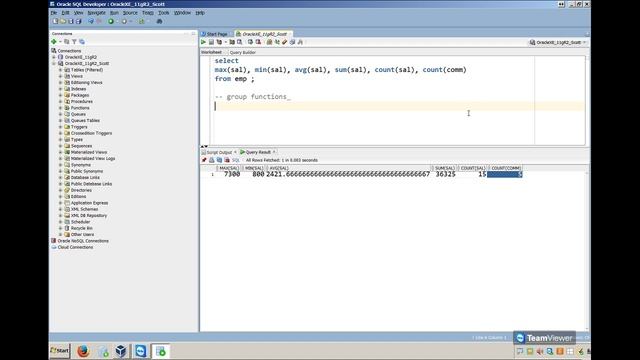Pin the query result with the pin icon

tap(204, 160)
